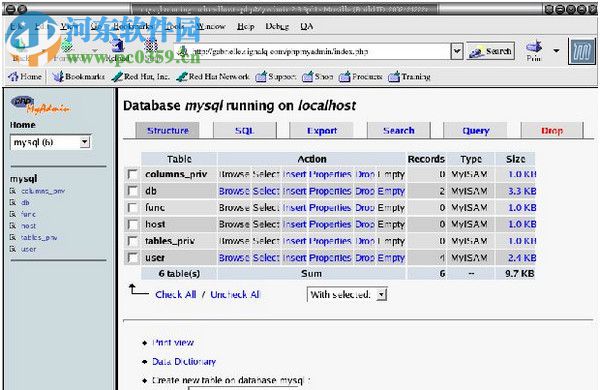Click Drop for the tables_priv table
600x390 pixels.
(365, 241)
